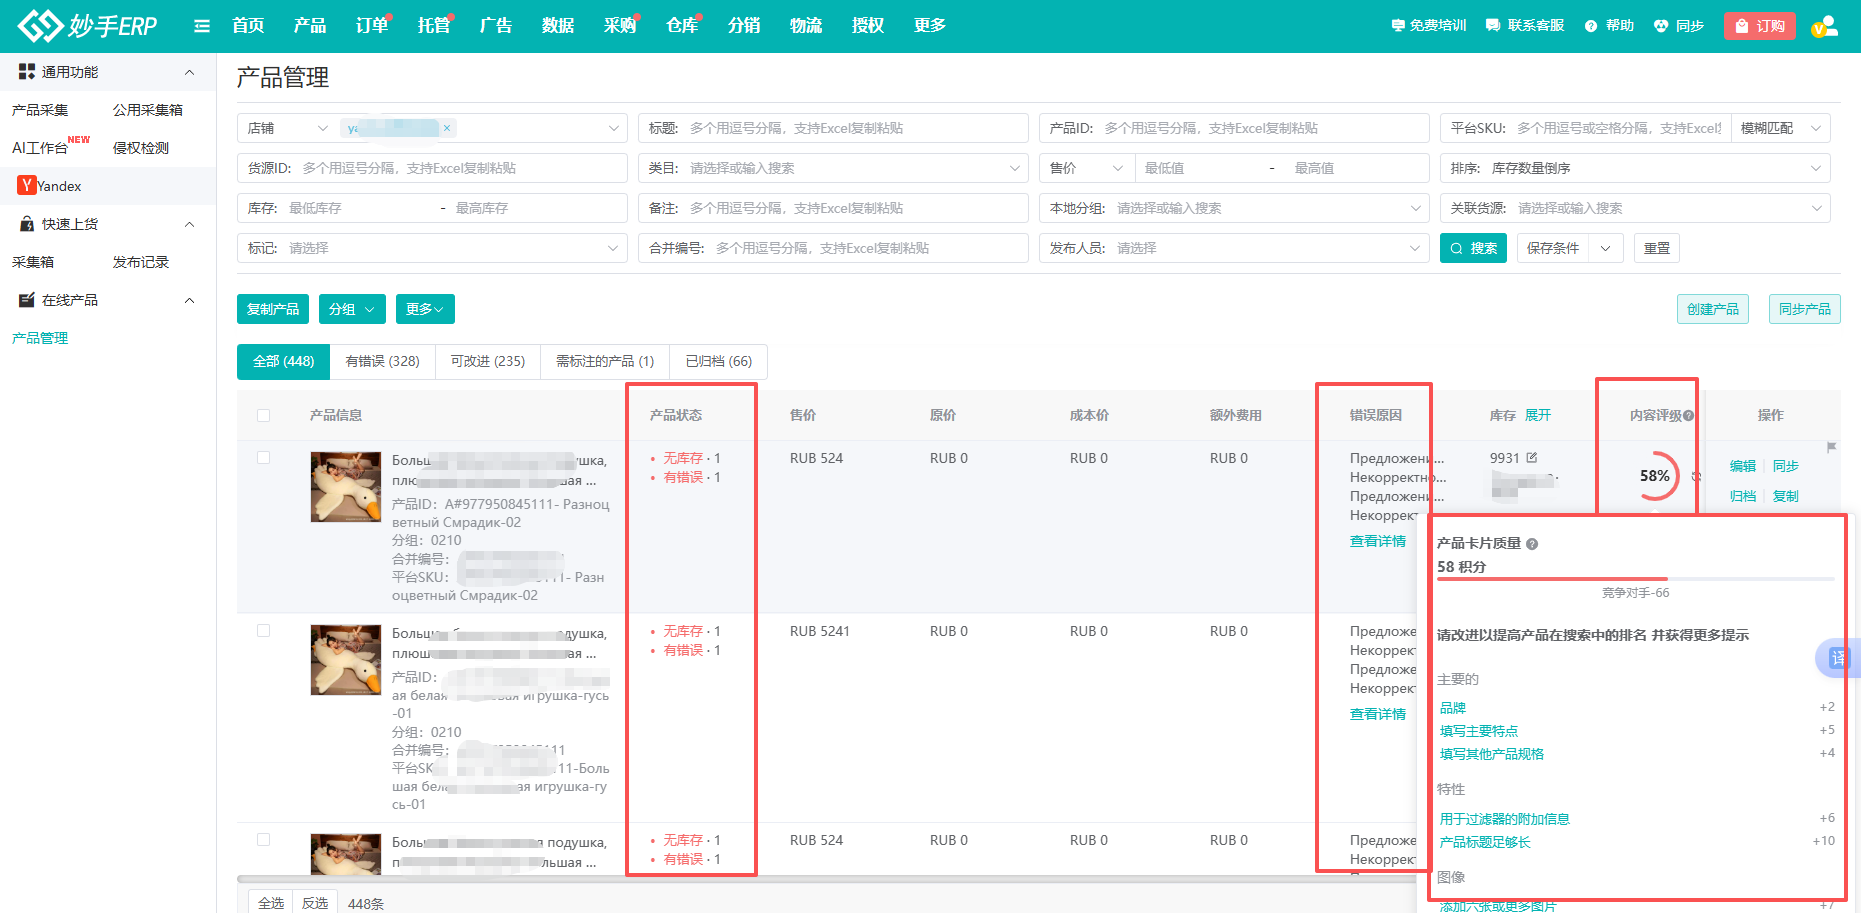The image size is (1861, 913).
Task: Refresh the 58% content rating
Action: pyautogui.click(x=1696, y=476)
